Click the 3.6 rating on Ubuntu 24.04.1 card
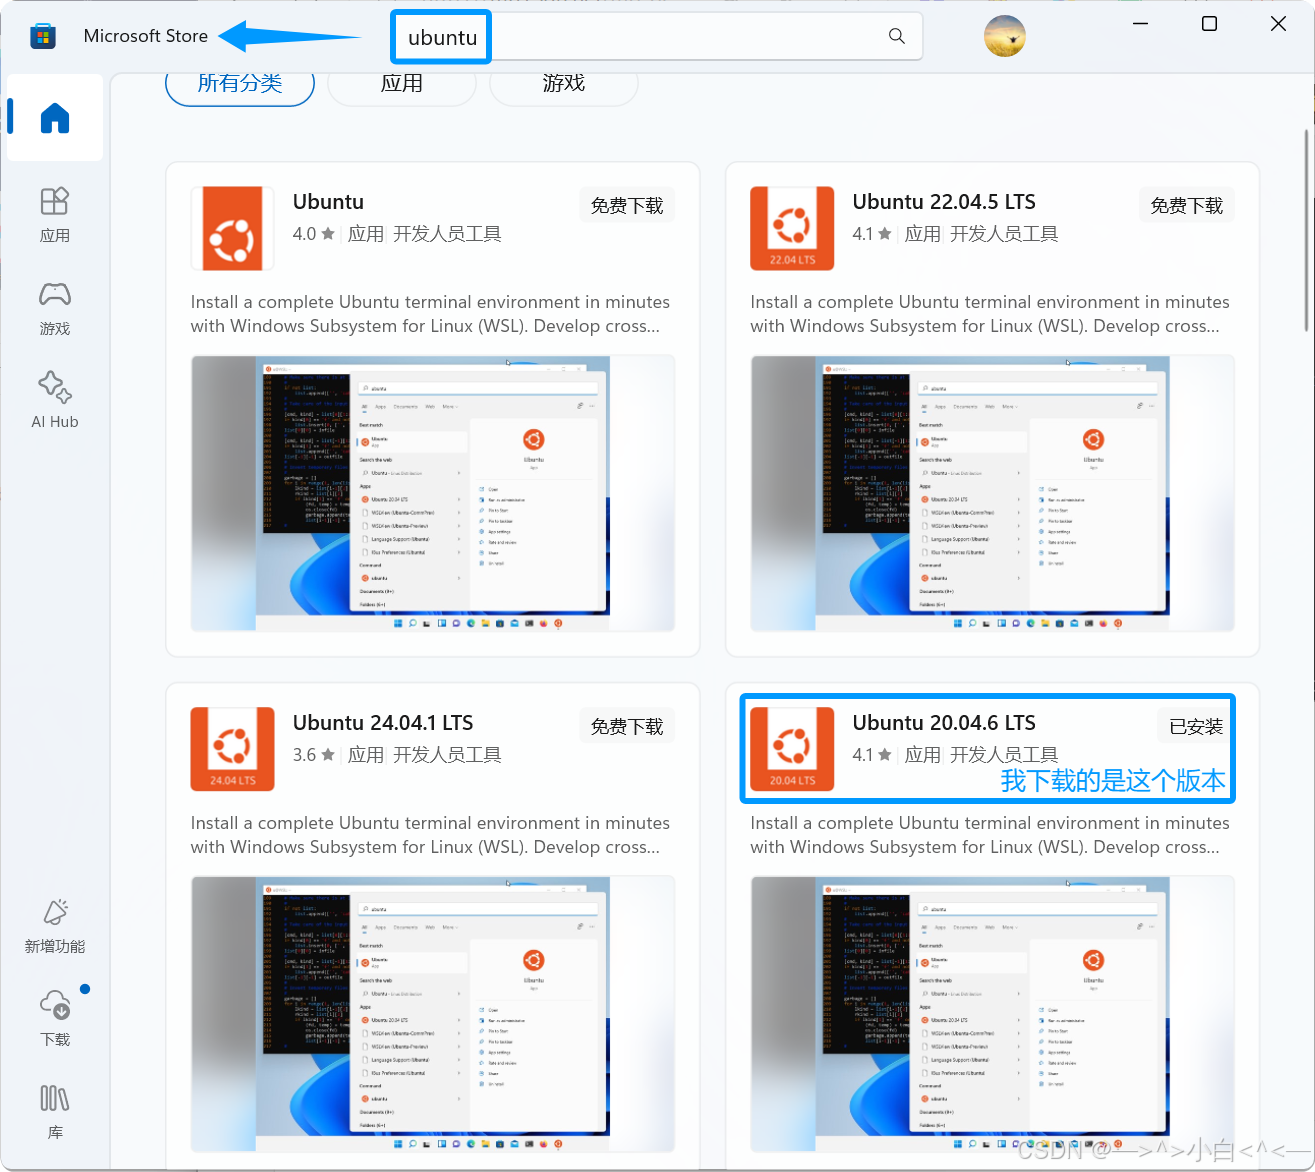This screenshot has width=1315, height=1172. 313,755
